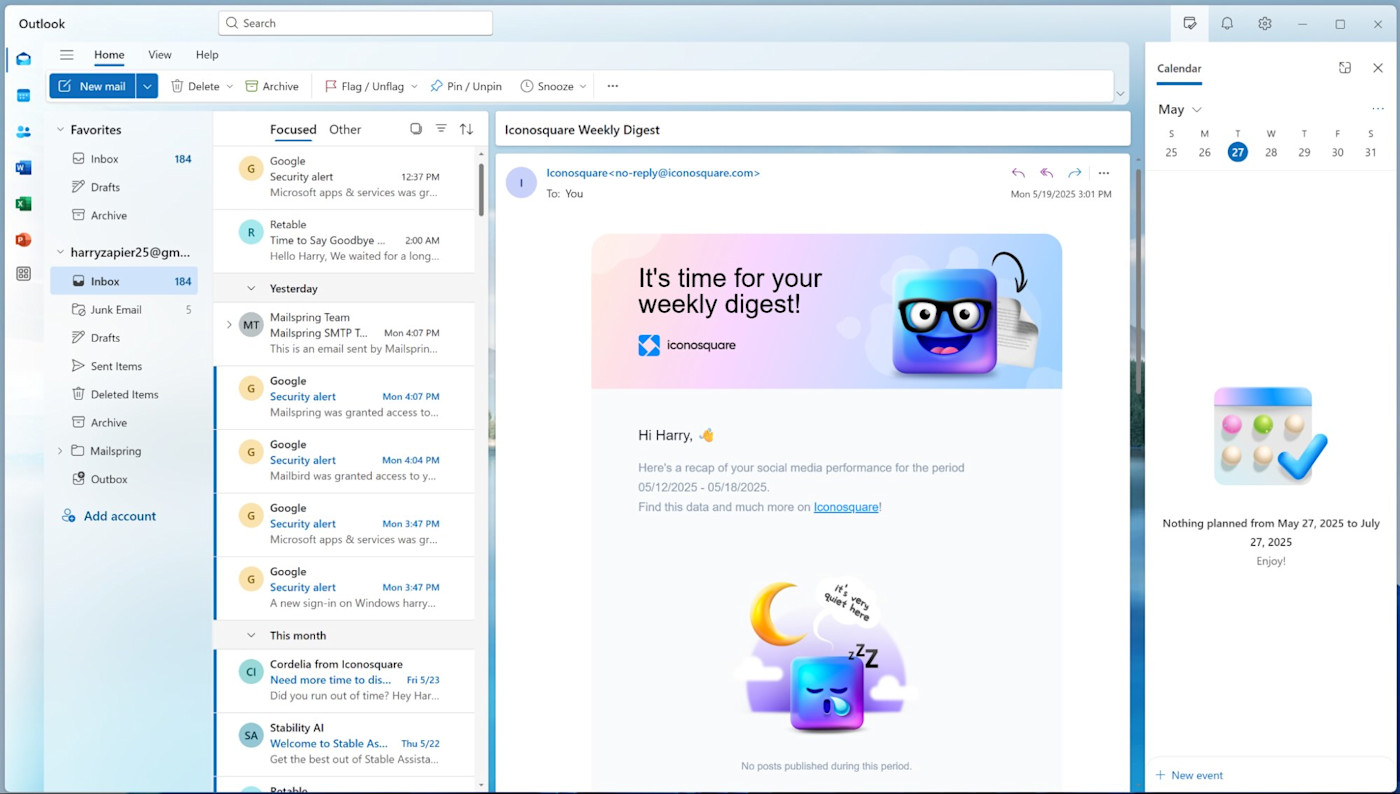Open the New mail dropdown arrow
The width and height of the screenshot is (1400, 794).
pyautogui.click(x=147, y=86)
